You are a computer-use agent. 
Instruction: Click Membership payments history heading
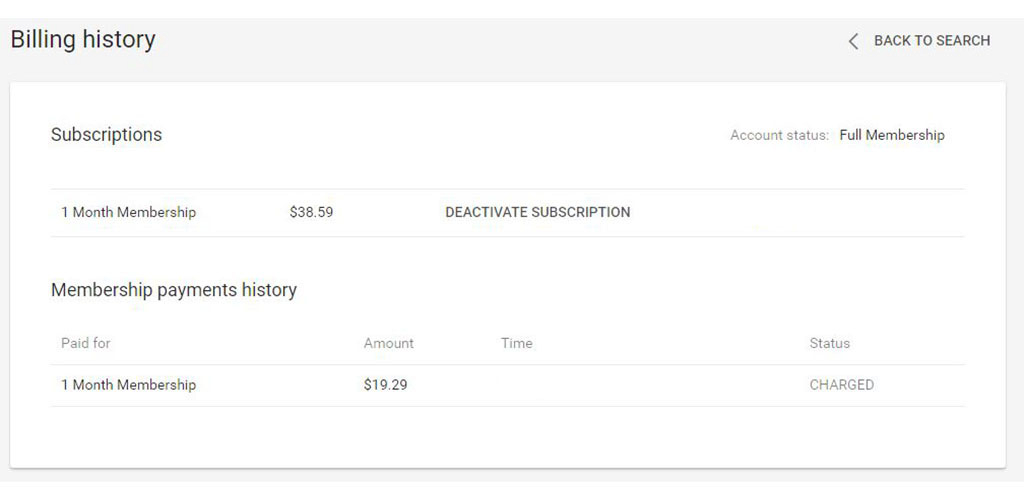(174, 290)
